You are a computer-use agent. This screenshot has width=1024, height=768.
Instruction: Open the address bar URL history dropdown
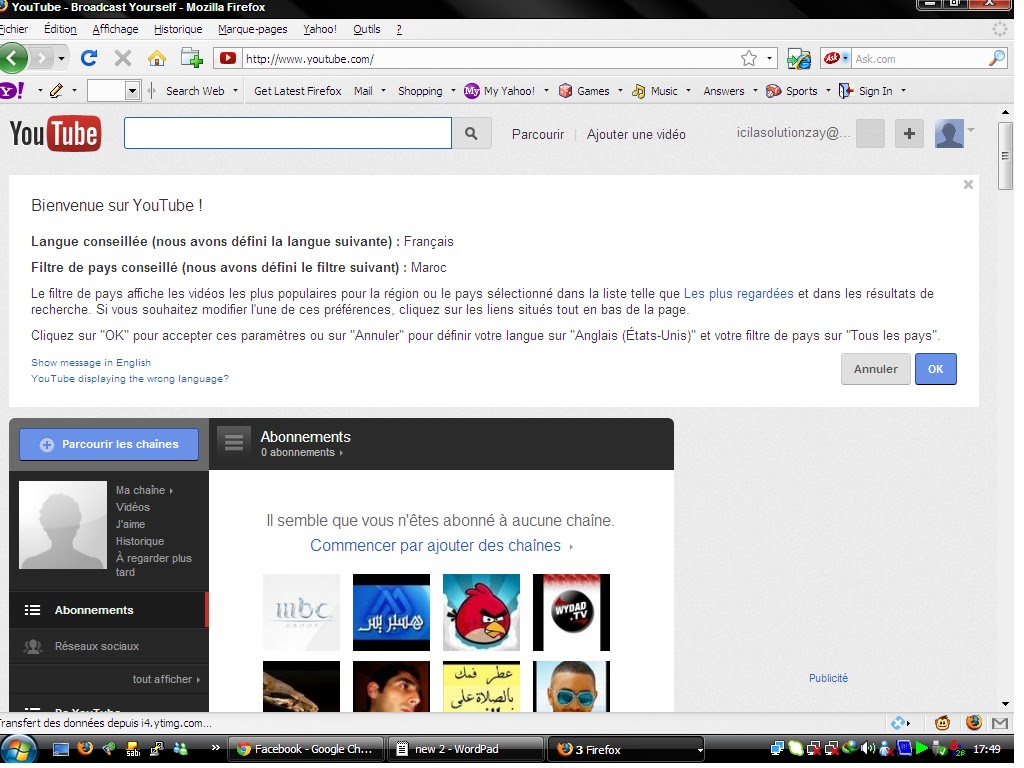[x=769, y=59]
